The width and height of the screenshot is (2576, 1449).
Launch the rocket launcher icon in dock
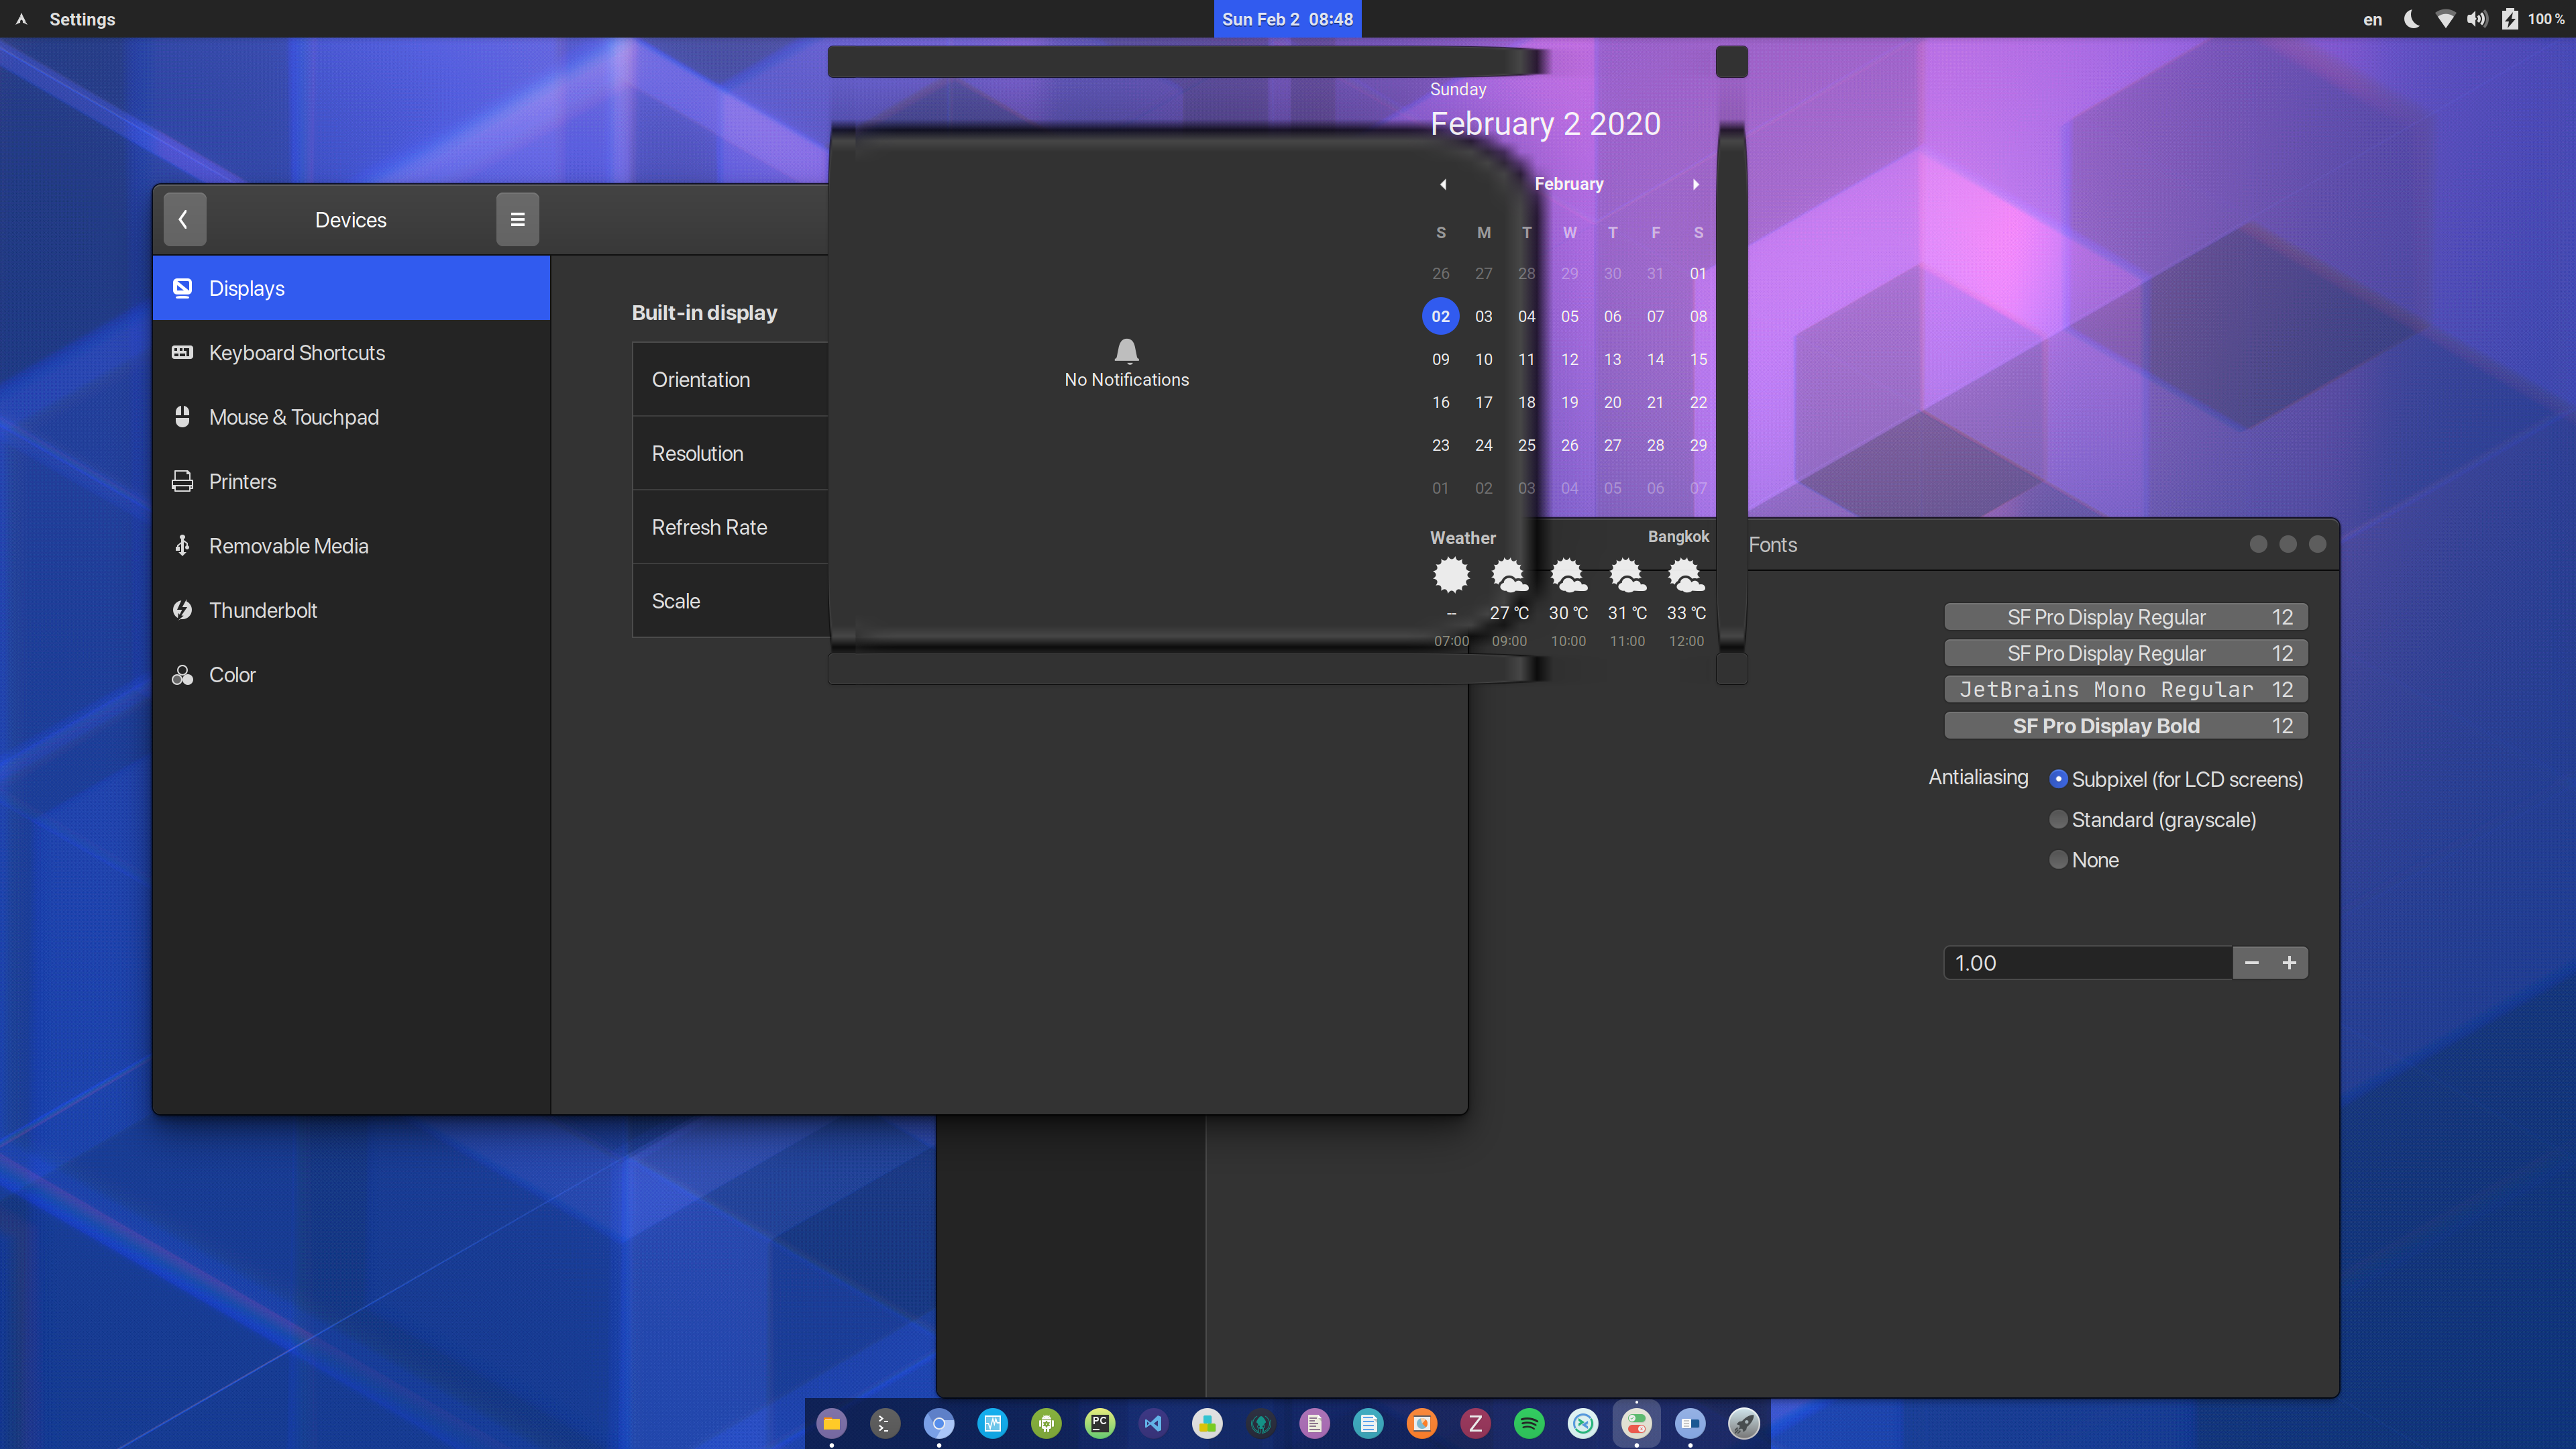(1744, 1422)
